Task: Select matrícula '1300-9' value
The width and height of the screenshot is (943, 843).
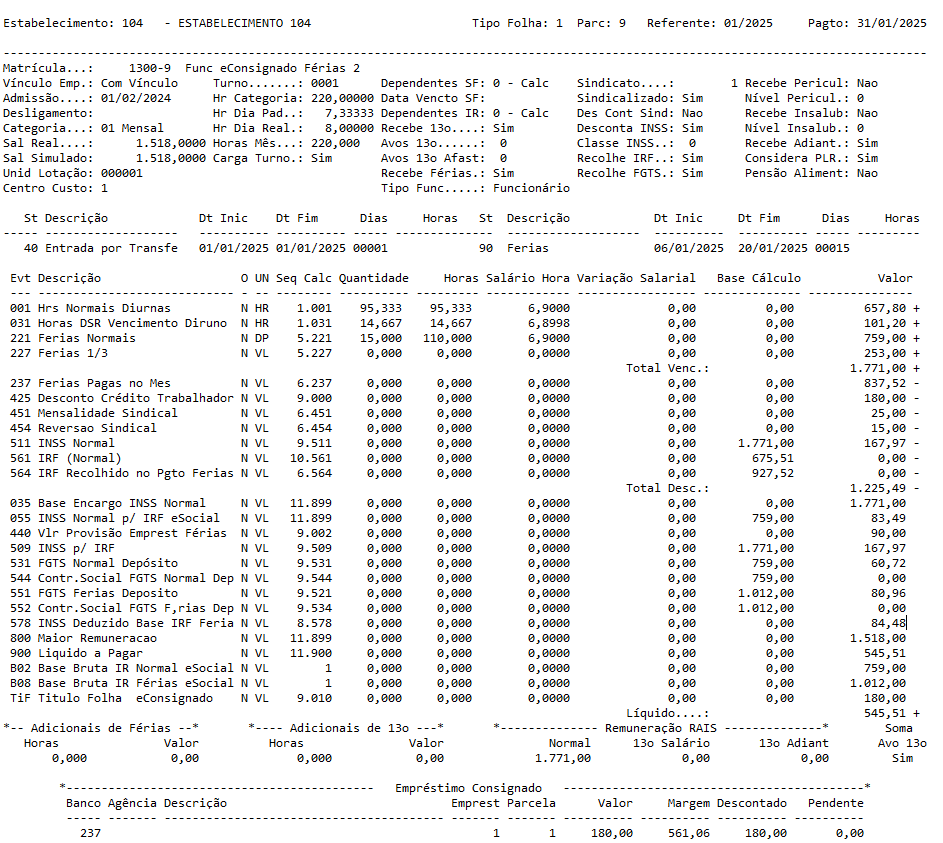Action: (150, 68)
